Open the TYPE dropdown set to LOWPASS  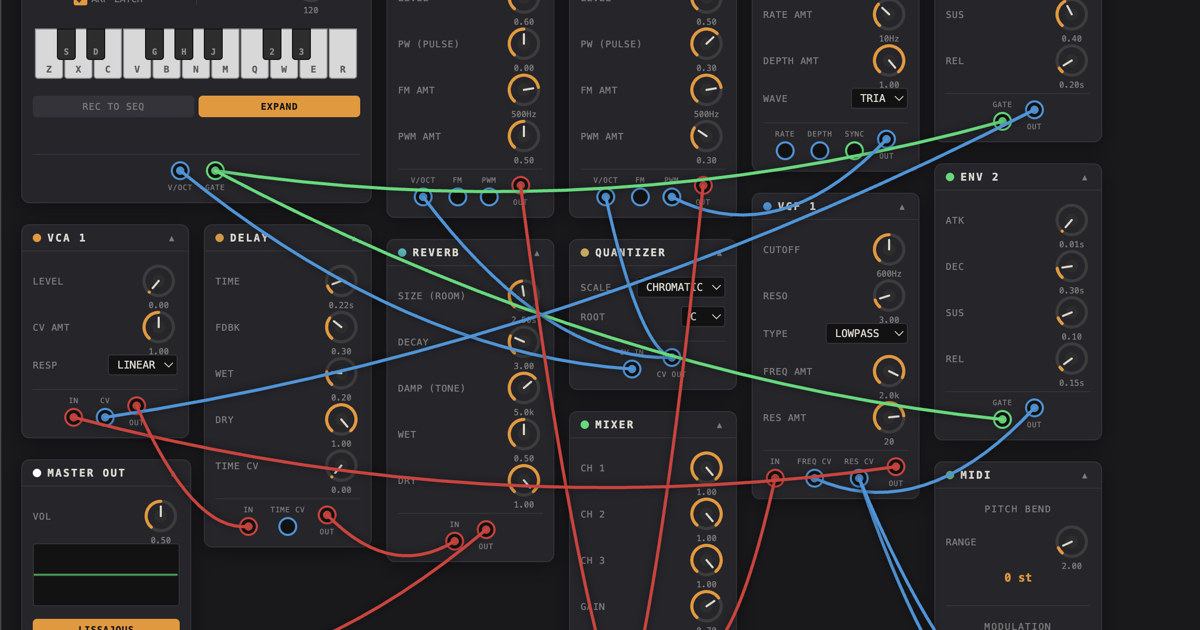pos(866,333)
